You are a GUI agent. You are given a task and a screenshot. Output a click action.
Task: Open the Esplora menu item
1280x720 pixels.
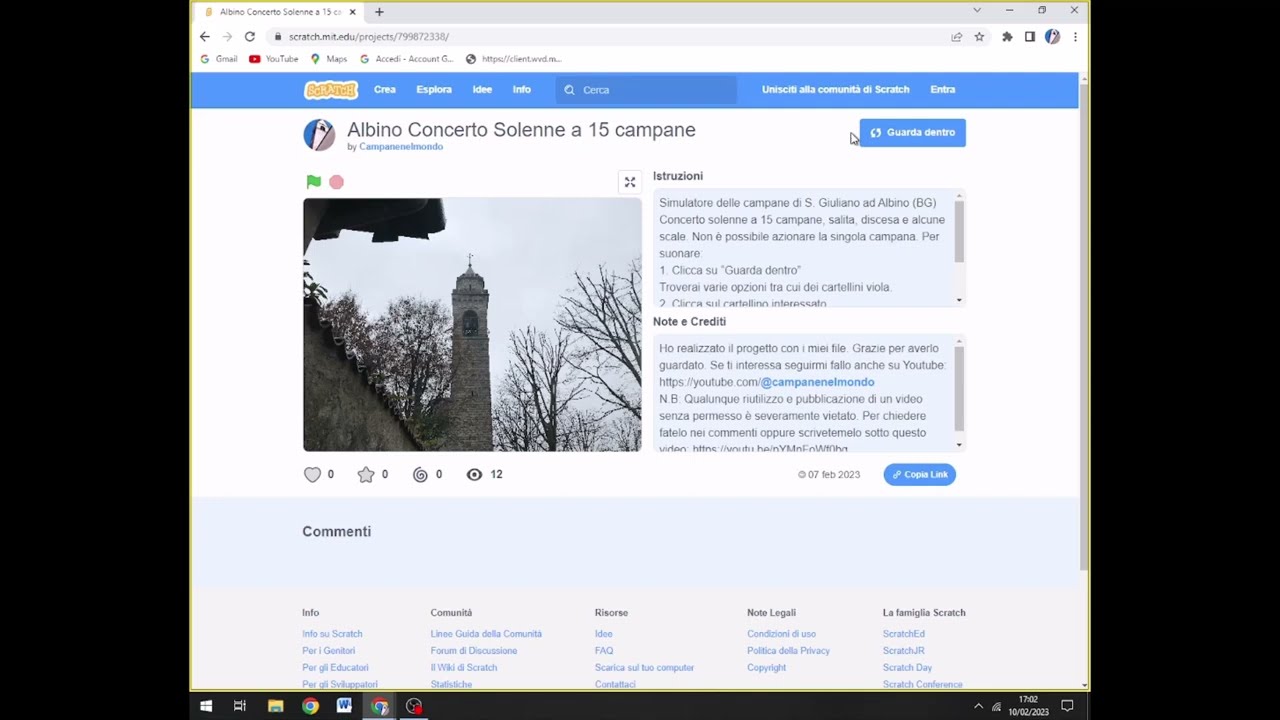(x=434, y=90)
